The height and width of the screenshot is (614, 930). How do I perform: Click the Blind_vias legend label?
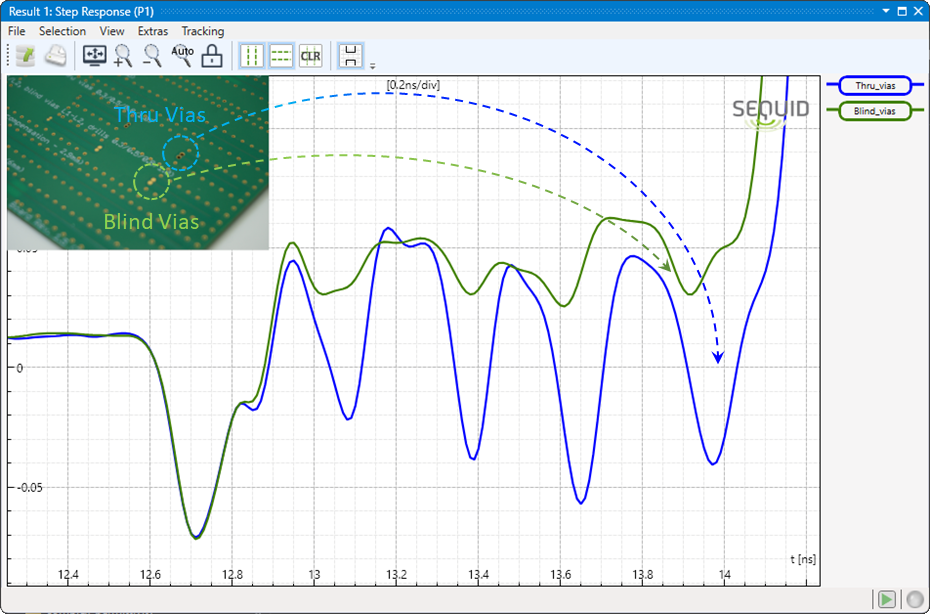(x=874, y=111)
